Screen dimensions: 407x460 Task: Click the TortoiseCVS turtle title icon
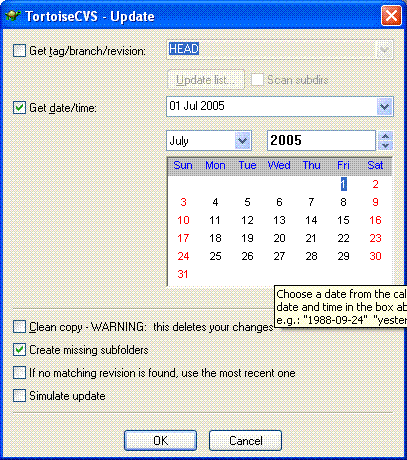[14, 16]
